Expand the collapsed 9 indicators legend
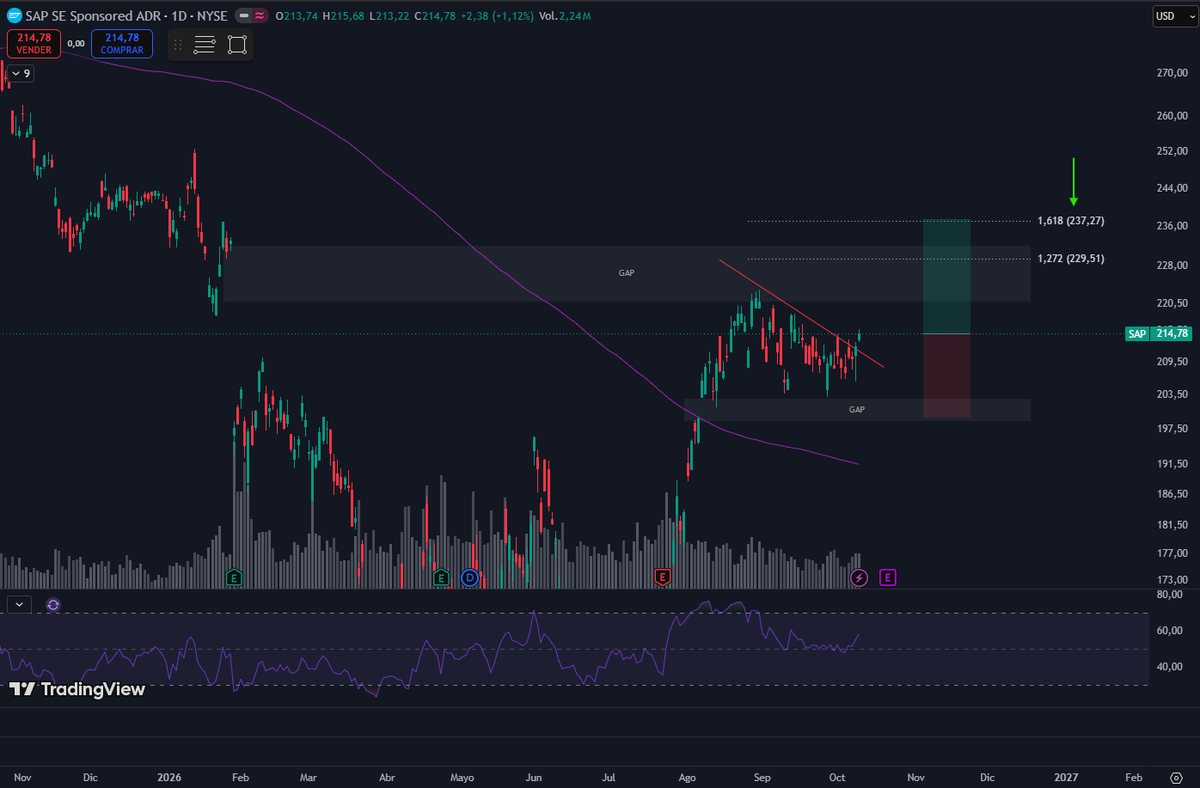 coord(20,73)
